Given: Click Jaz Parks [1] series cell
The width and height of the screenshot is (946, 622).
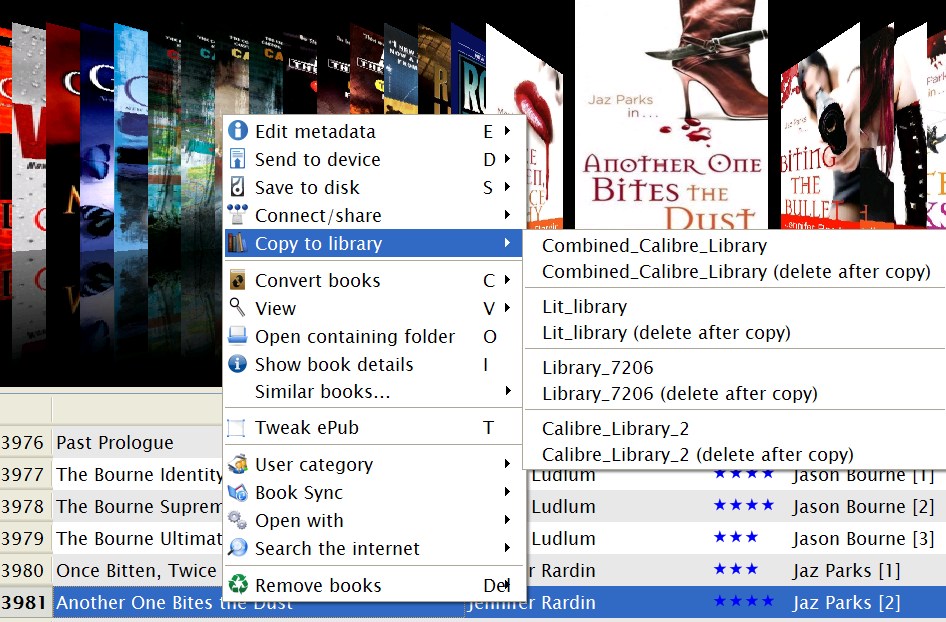Looking at the screenshot, I should (x=846, y=570).
